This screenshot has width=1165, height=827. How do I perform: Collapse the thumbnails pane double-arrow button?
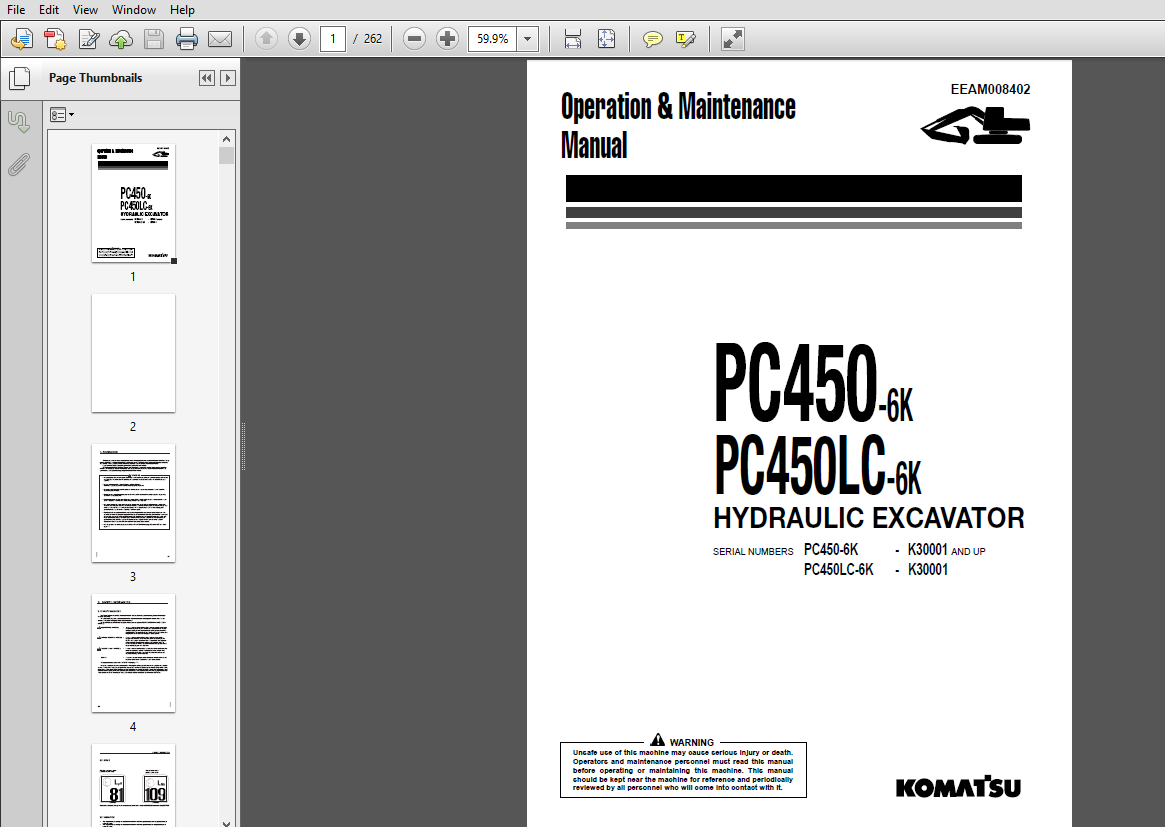coord(207,78)
